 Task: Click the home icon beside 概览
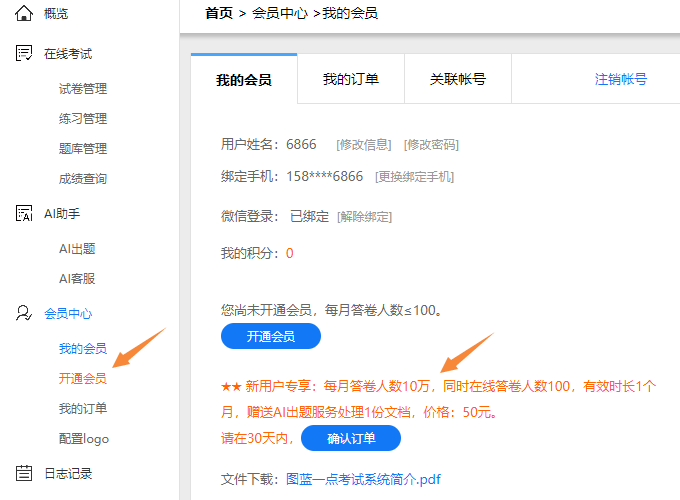pos(24,13)
